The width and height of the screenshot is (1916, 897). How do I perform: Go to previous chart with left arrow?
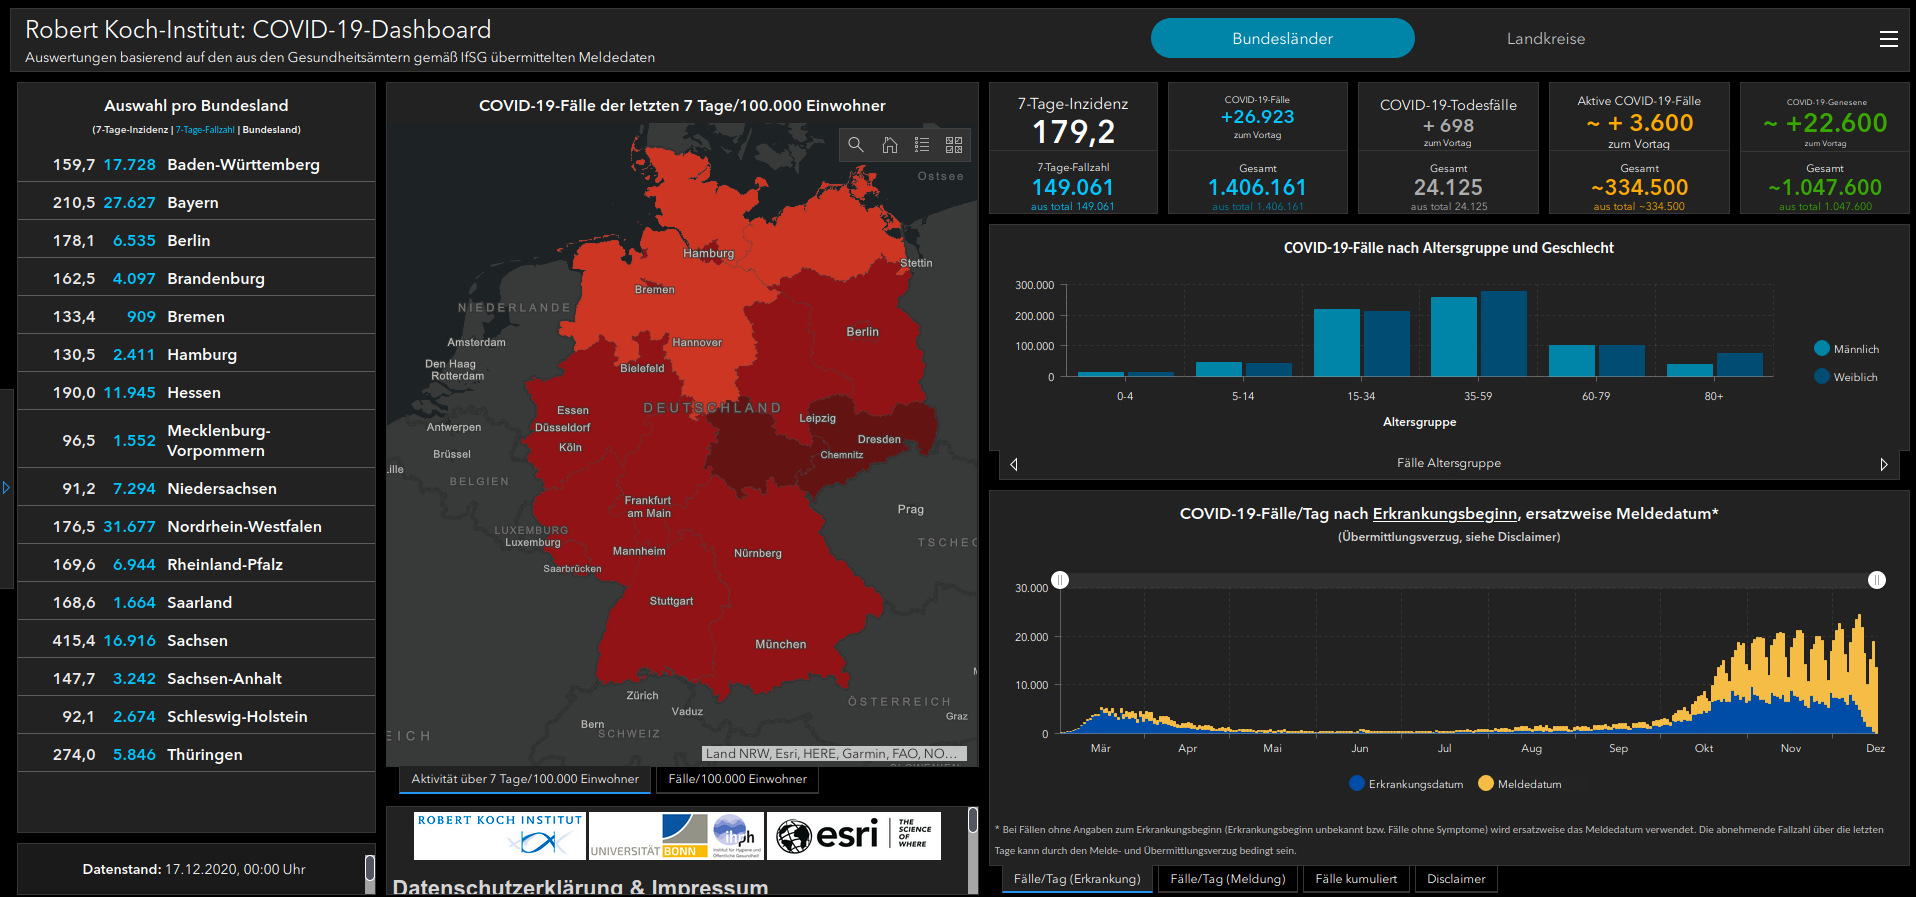1014,464
